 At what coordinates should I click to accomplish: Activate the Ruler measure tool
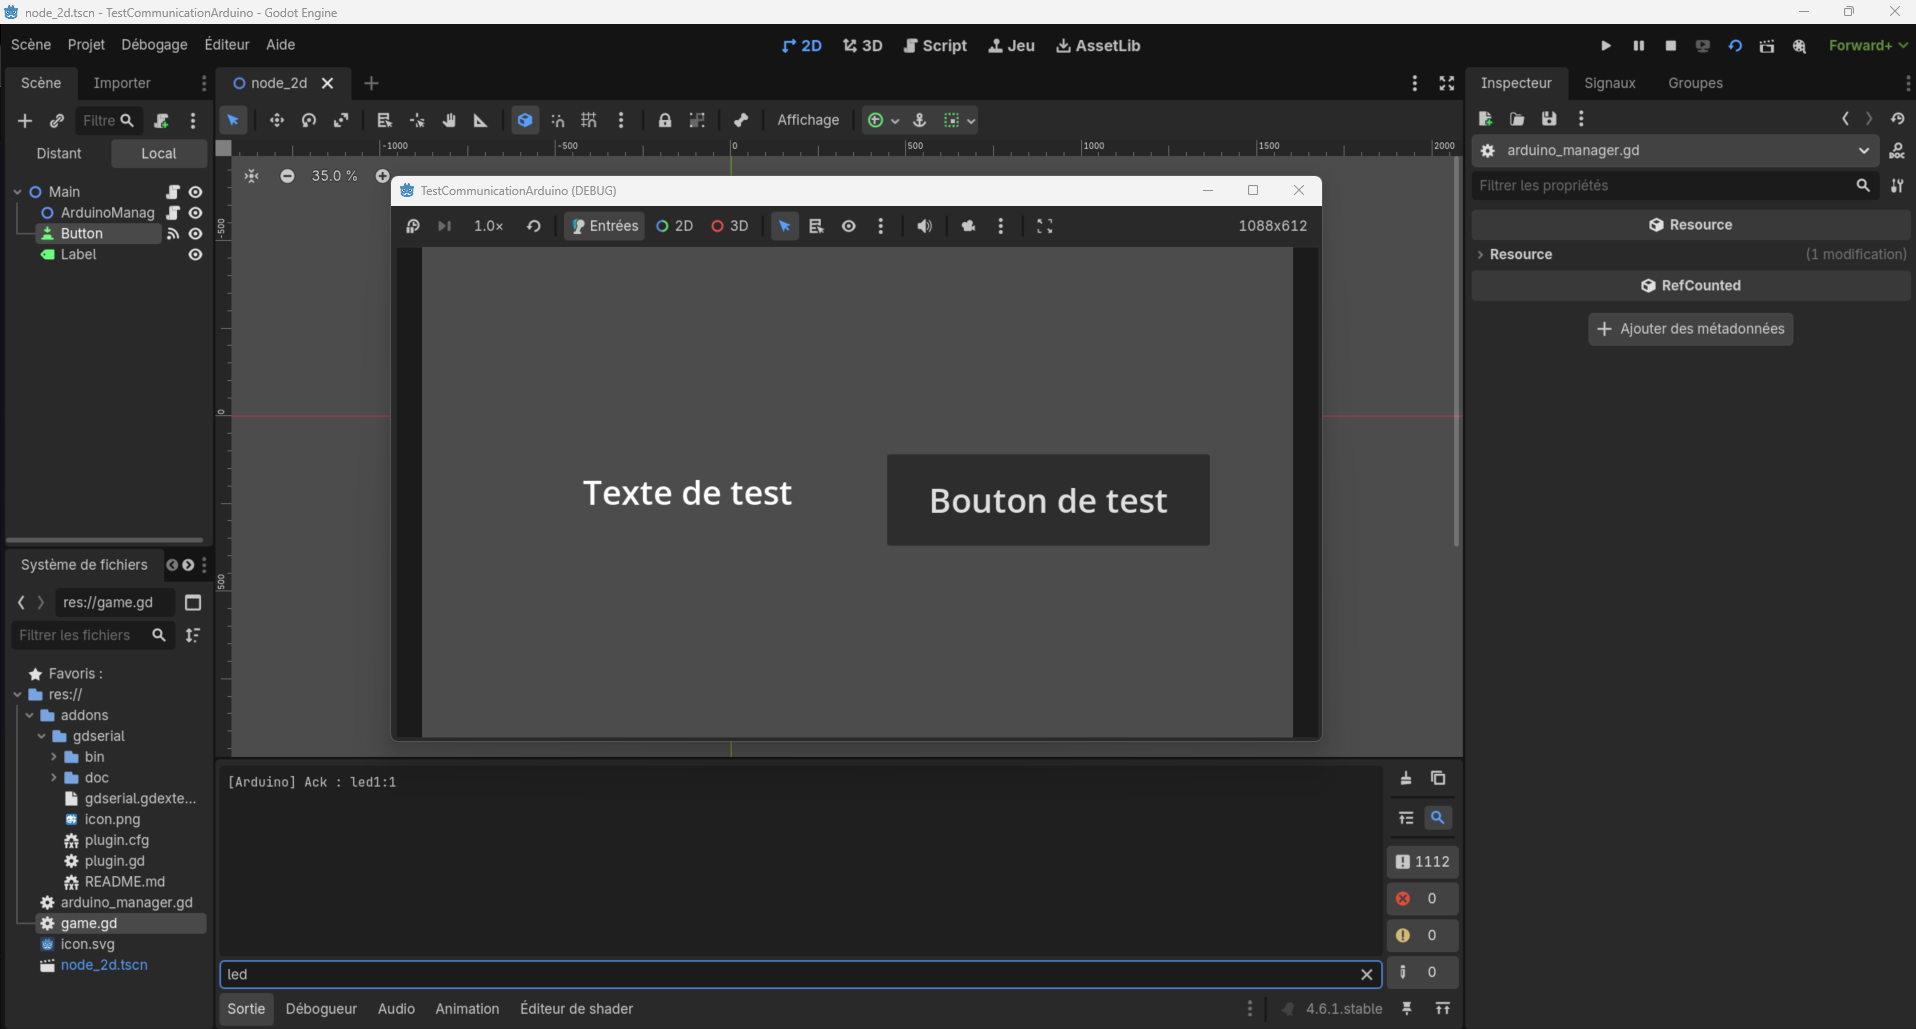(x=481, y=120)
